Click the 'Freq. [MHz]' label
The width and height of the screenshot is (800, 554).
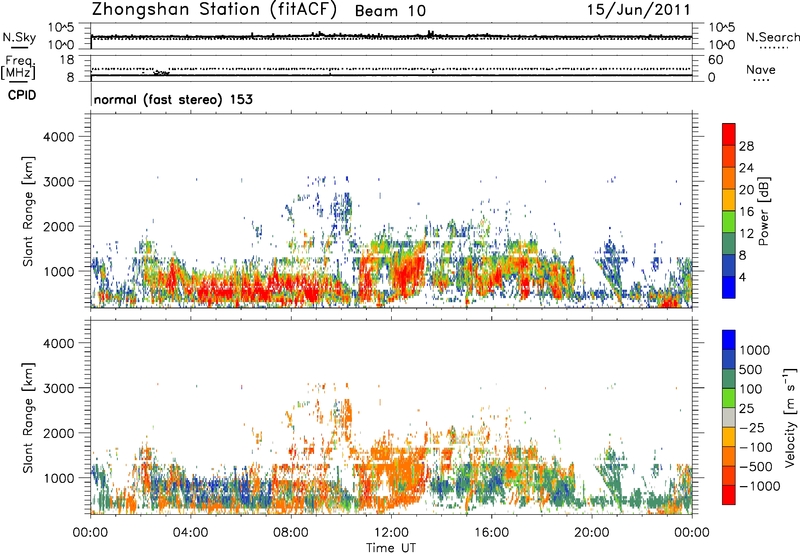pos(19,68)
